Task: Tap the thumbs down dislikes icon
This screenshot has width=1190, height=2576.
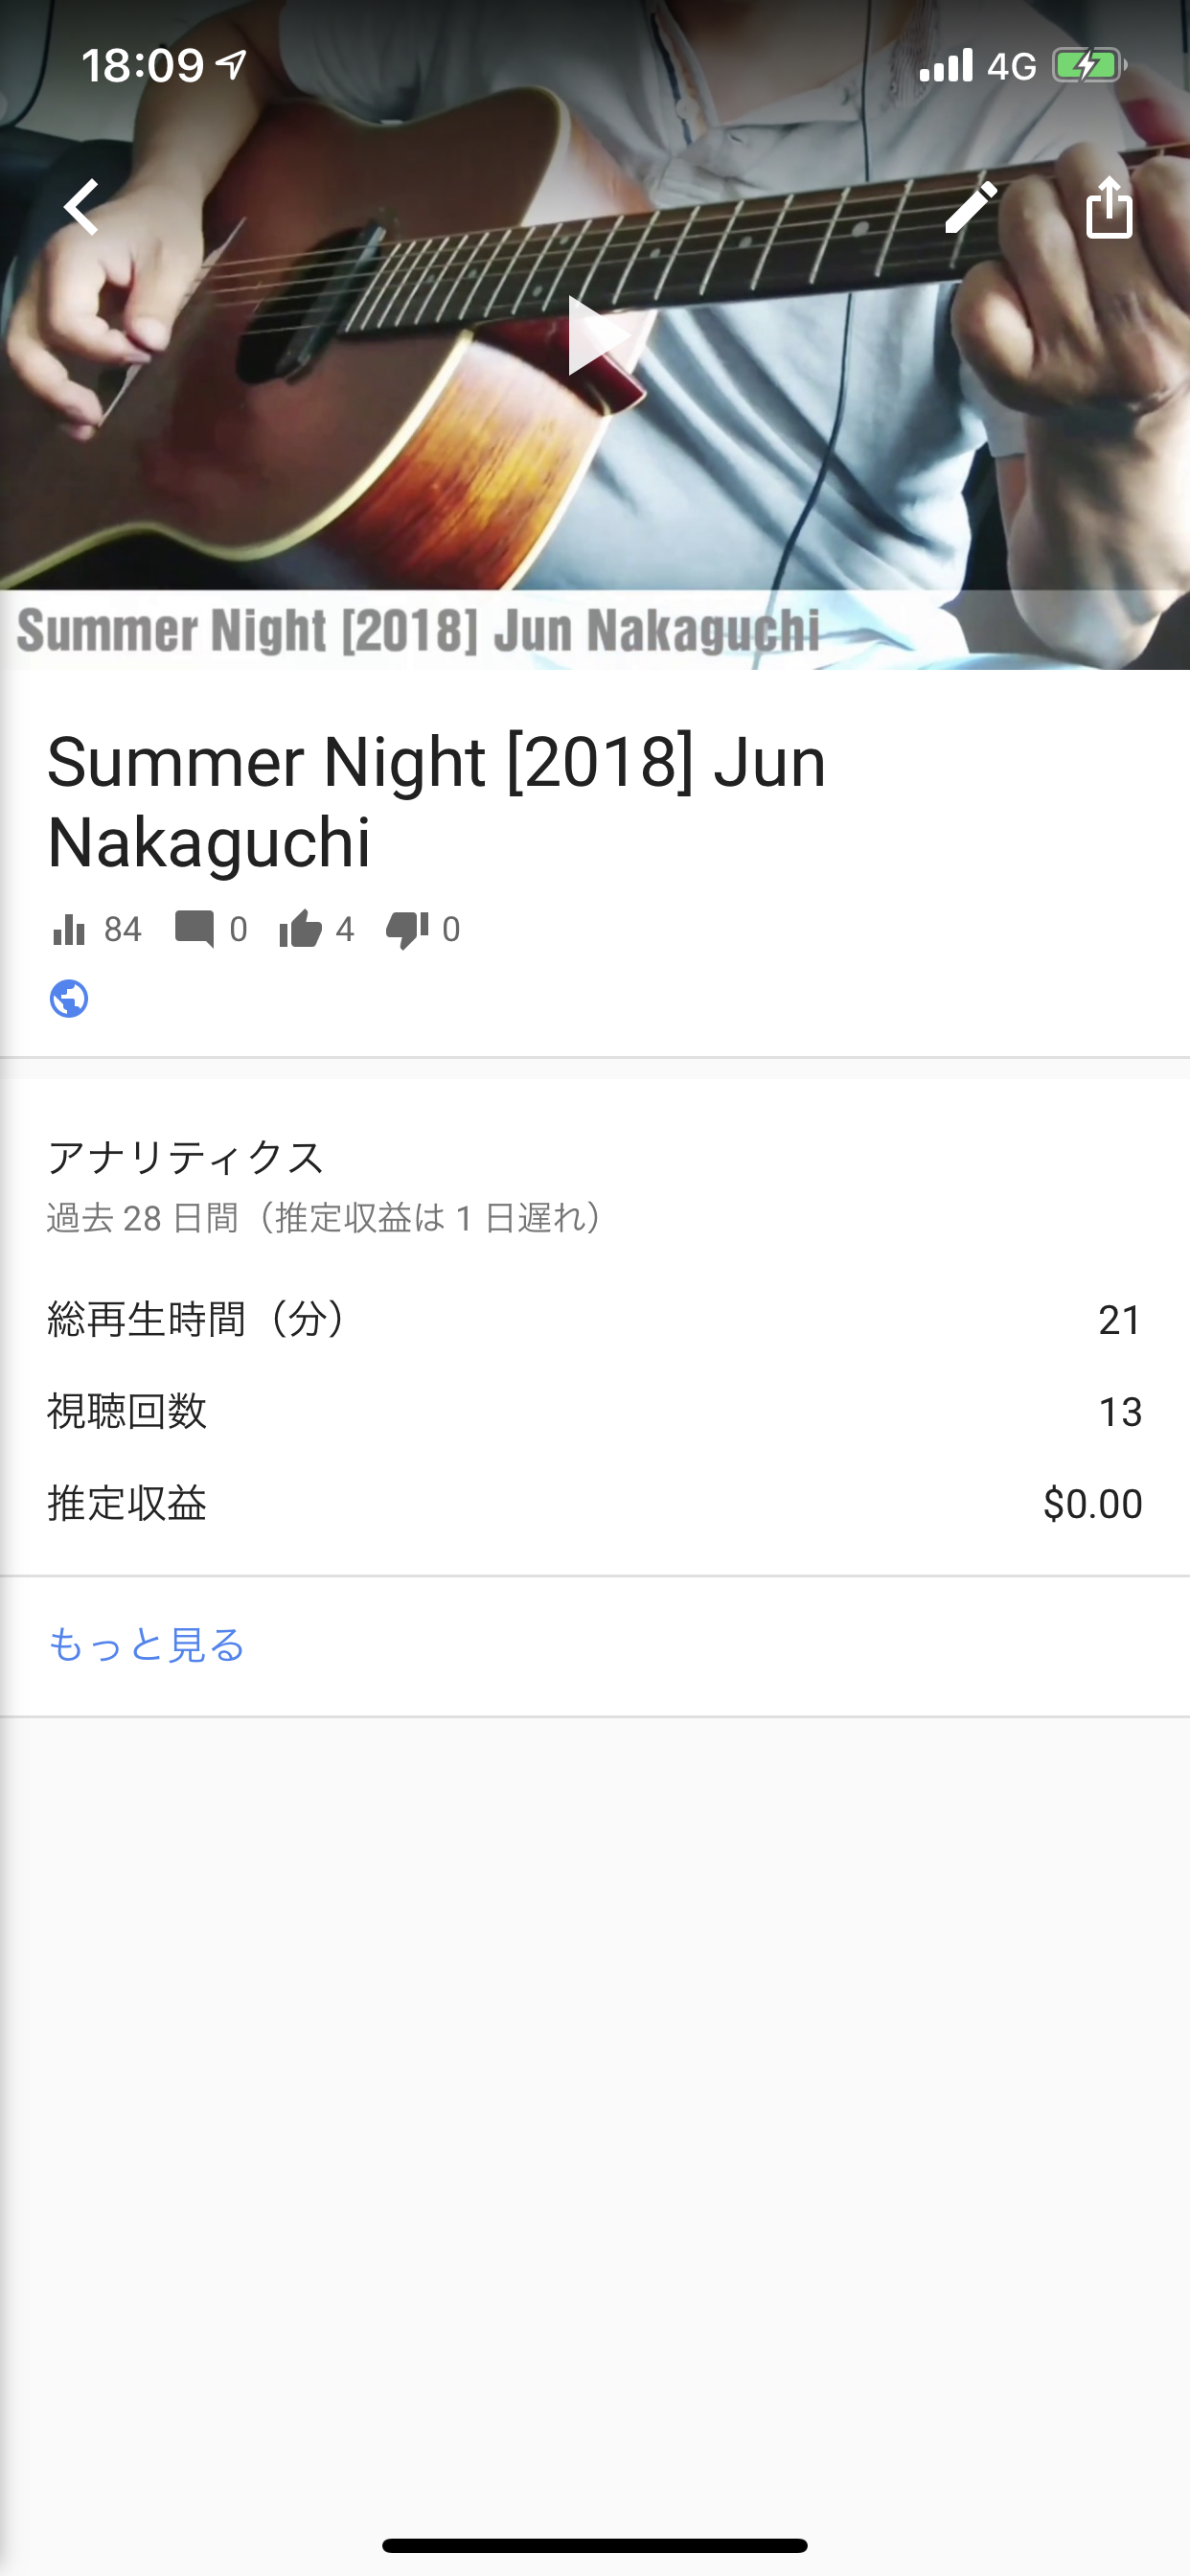Action: point(407,929)
